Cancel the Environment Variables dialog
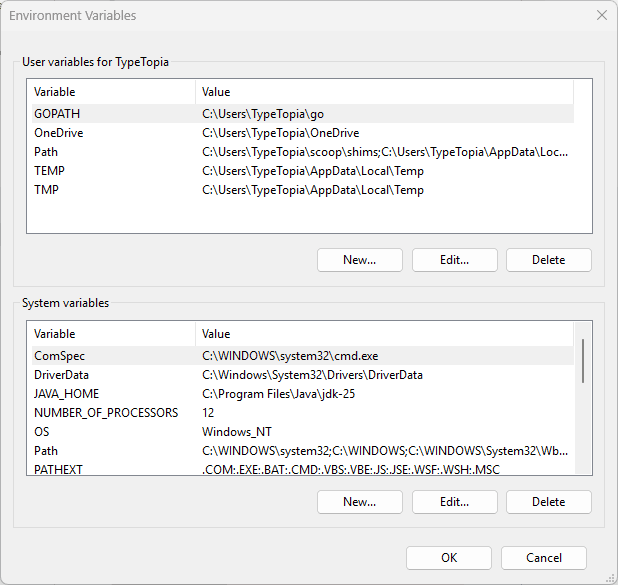The height and width of the screenshot is (585, 618). (543, 558)
